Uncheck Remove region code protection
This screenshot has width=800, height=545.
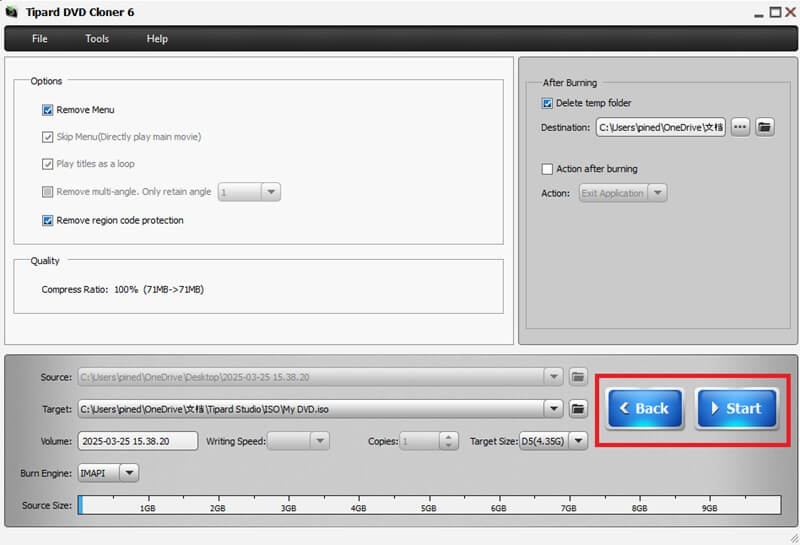click(47, 220)
